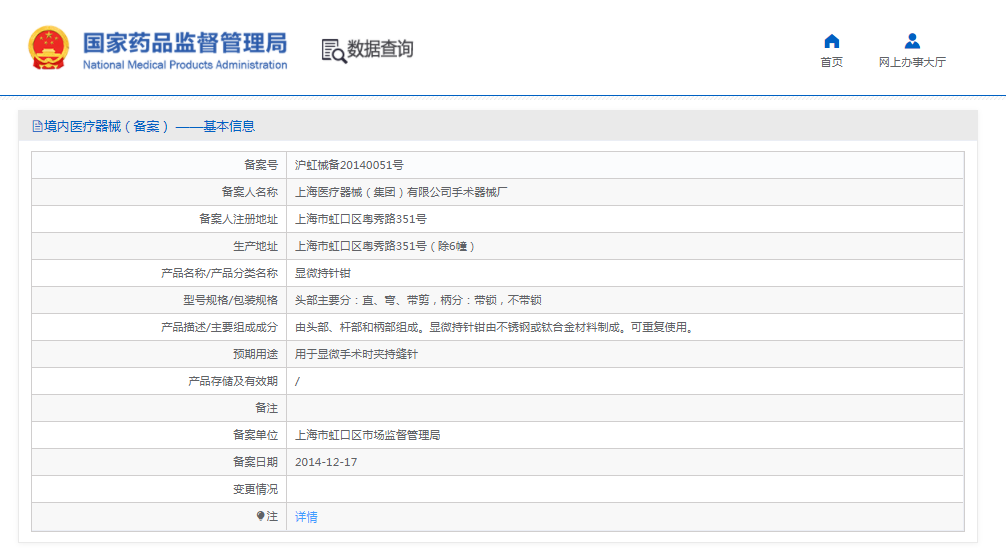This screenshot has height=548, width=1006.
Task: Click the filing date 2014-12-17
Action: pos(326,462)
